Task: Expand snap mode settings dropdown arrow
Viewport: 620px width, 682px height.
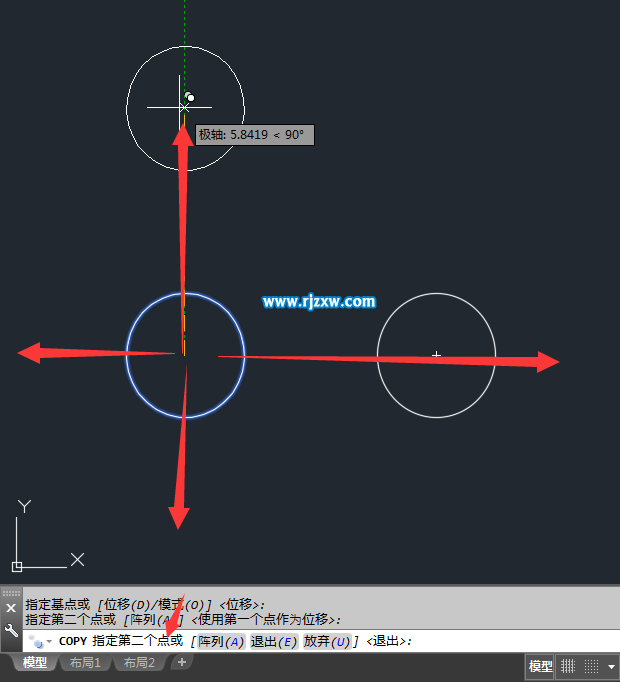Action: pyautogui.click(x=611, y=666)
